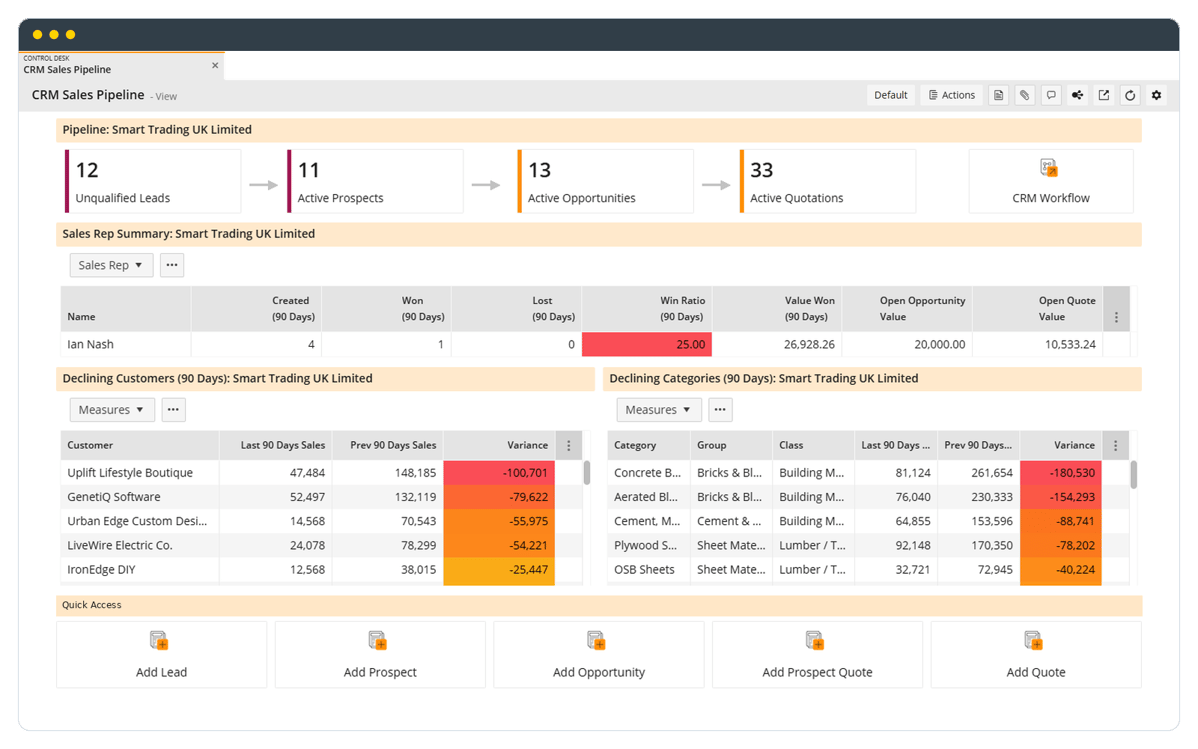Screen dimensions: 1198x749
Task: Open the settings gear icon
Action: point(1157,96)
